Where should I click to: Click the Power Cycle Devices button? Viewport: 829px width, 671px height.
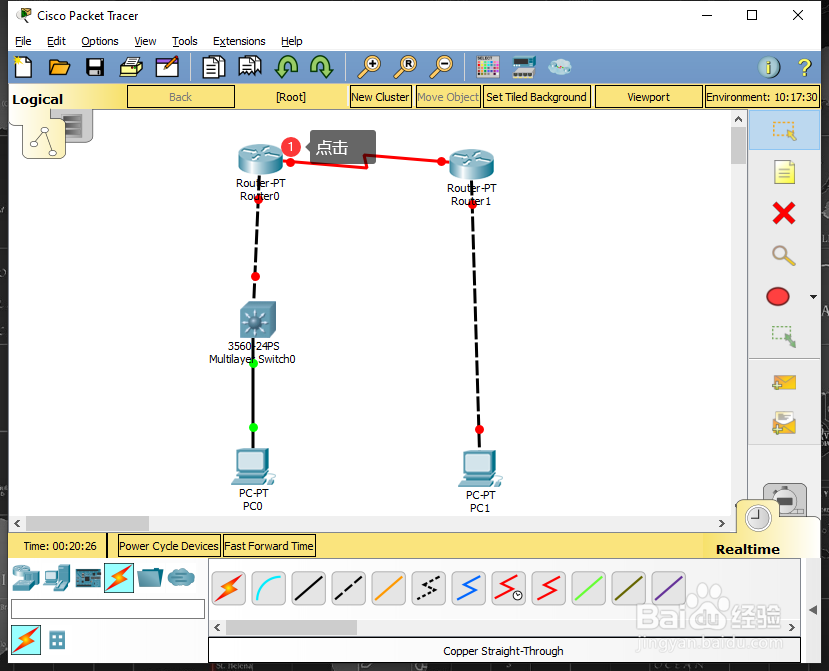click(x=169, y=546)
